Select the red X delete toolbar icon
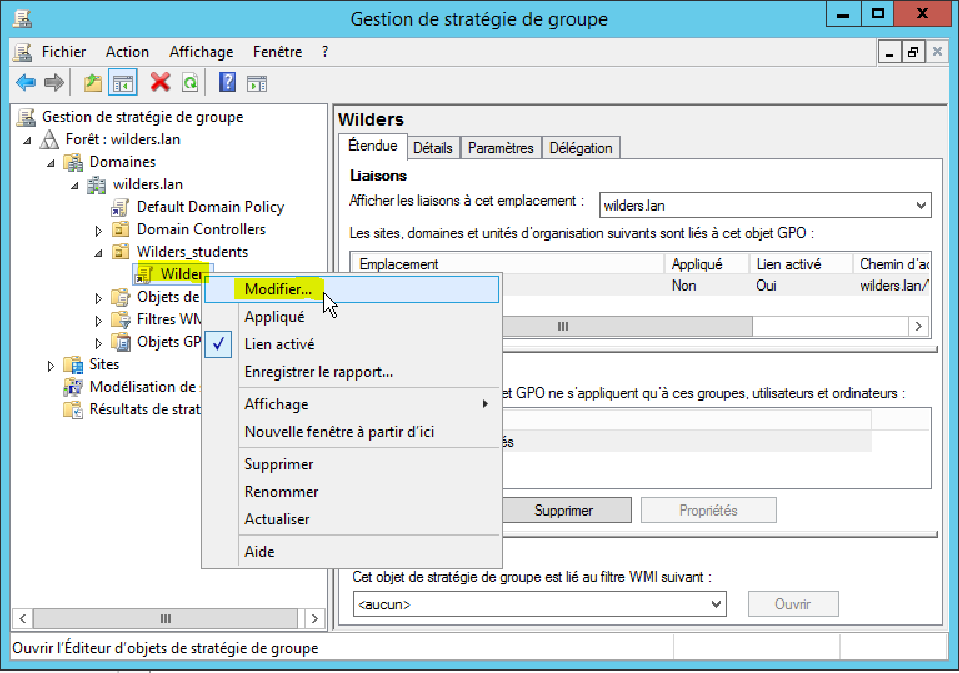The height and width of the screenshot is (673, 959). [159, 82]
